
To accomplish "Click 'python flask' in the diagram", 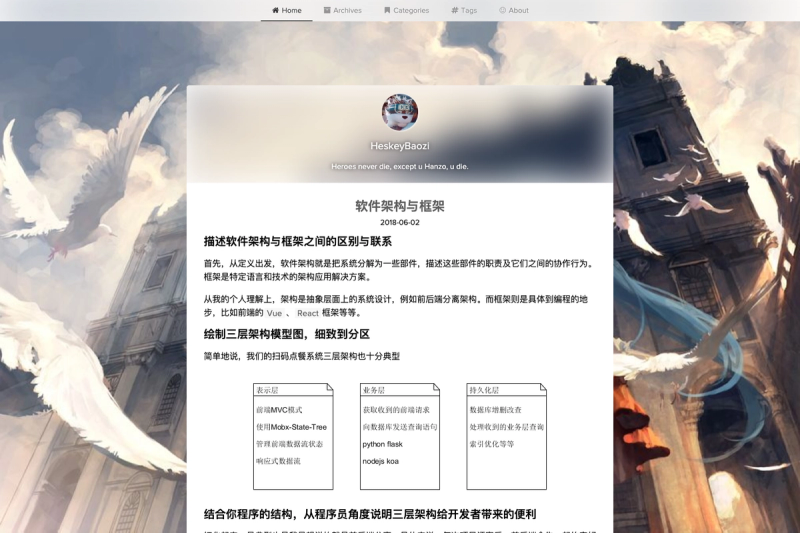I will tap(383, 444).
